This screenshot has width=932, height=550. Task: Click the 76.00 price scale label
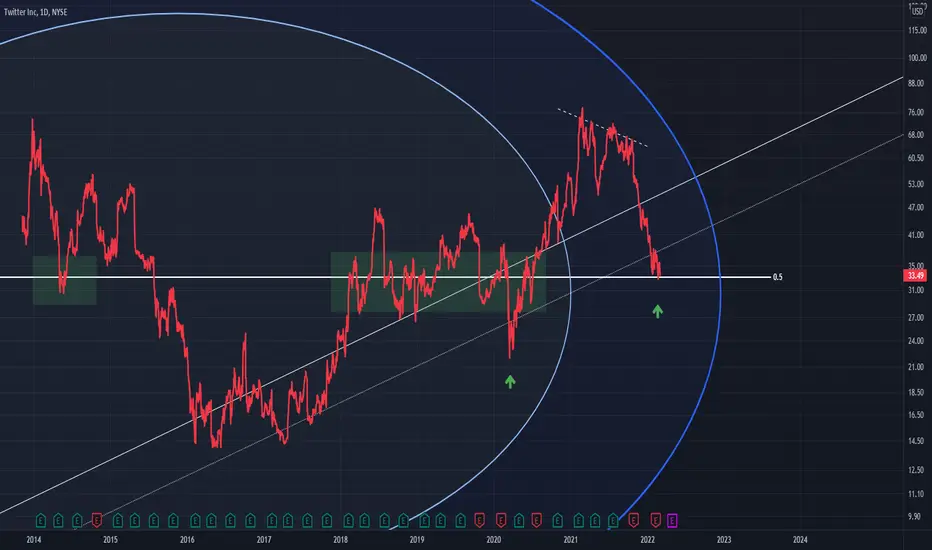coord(915,112)
